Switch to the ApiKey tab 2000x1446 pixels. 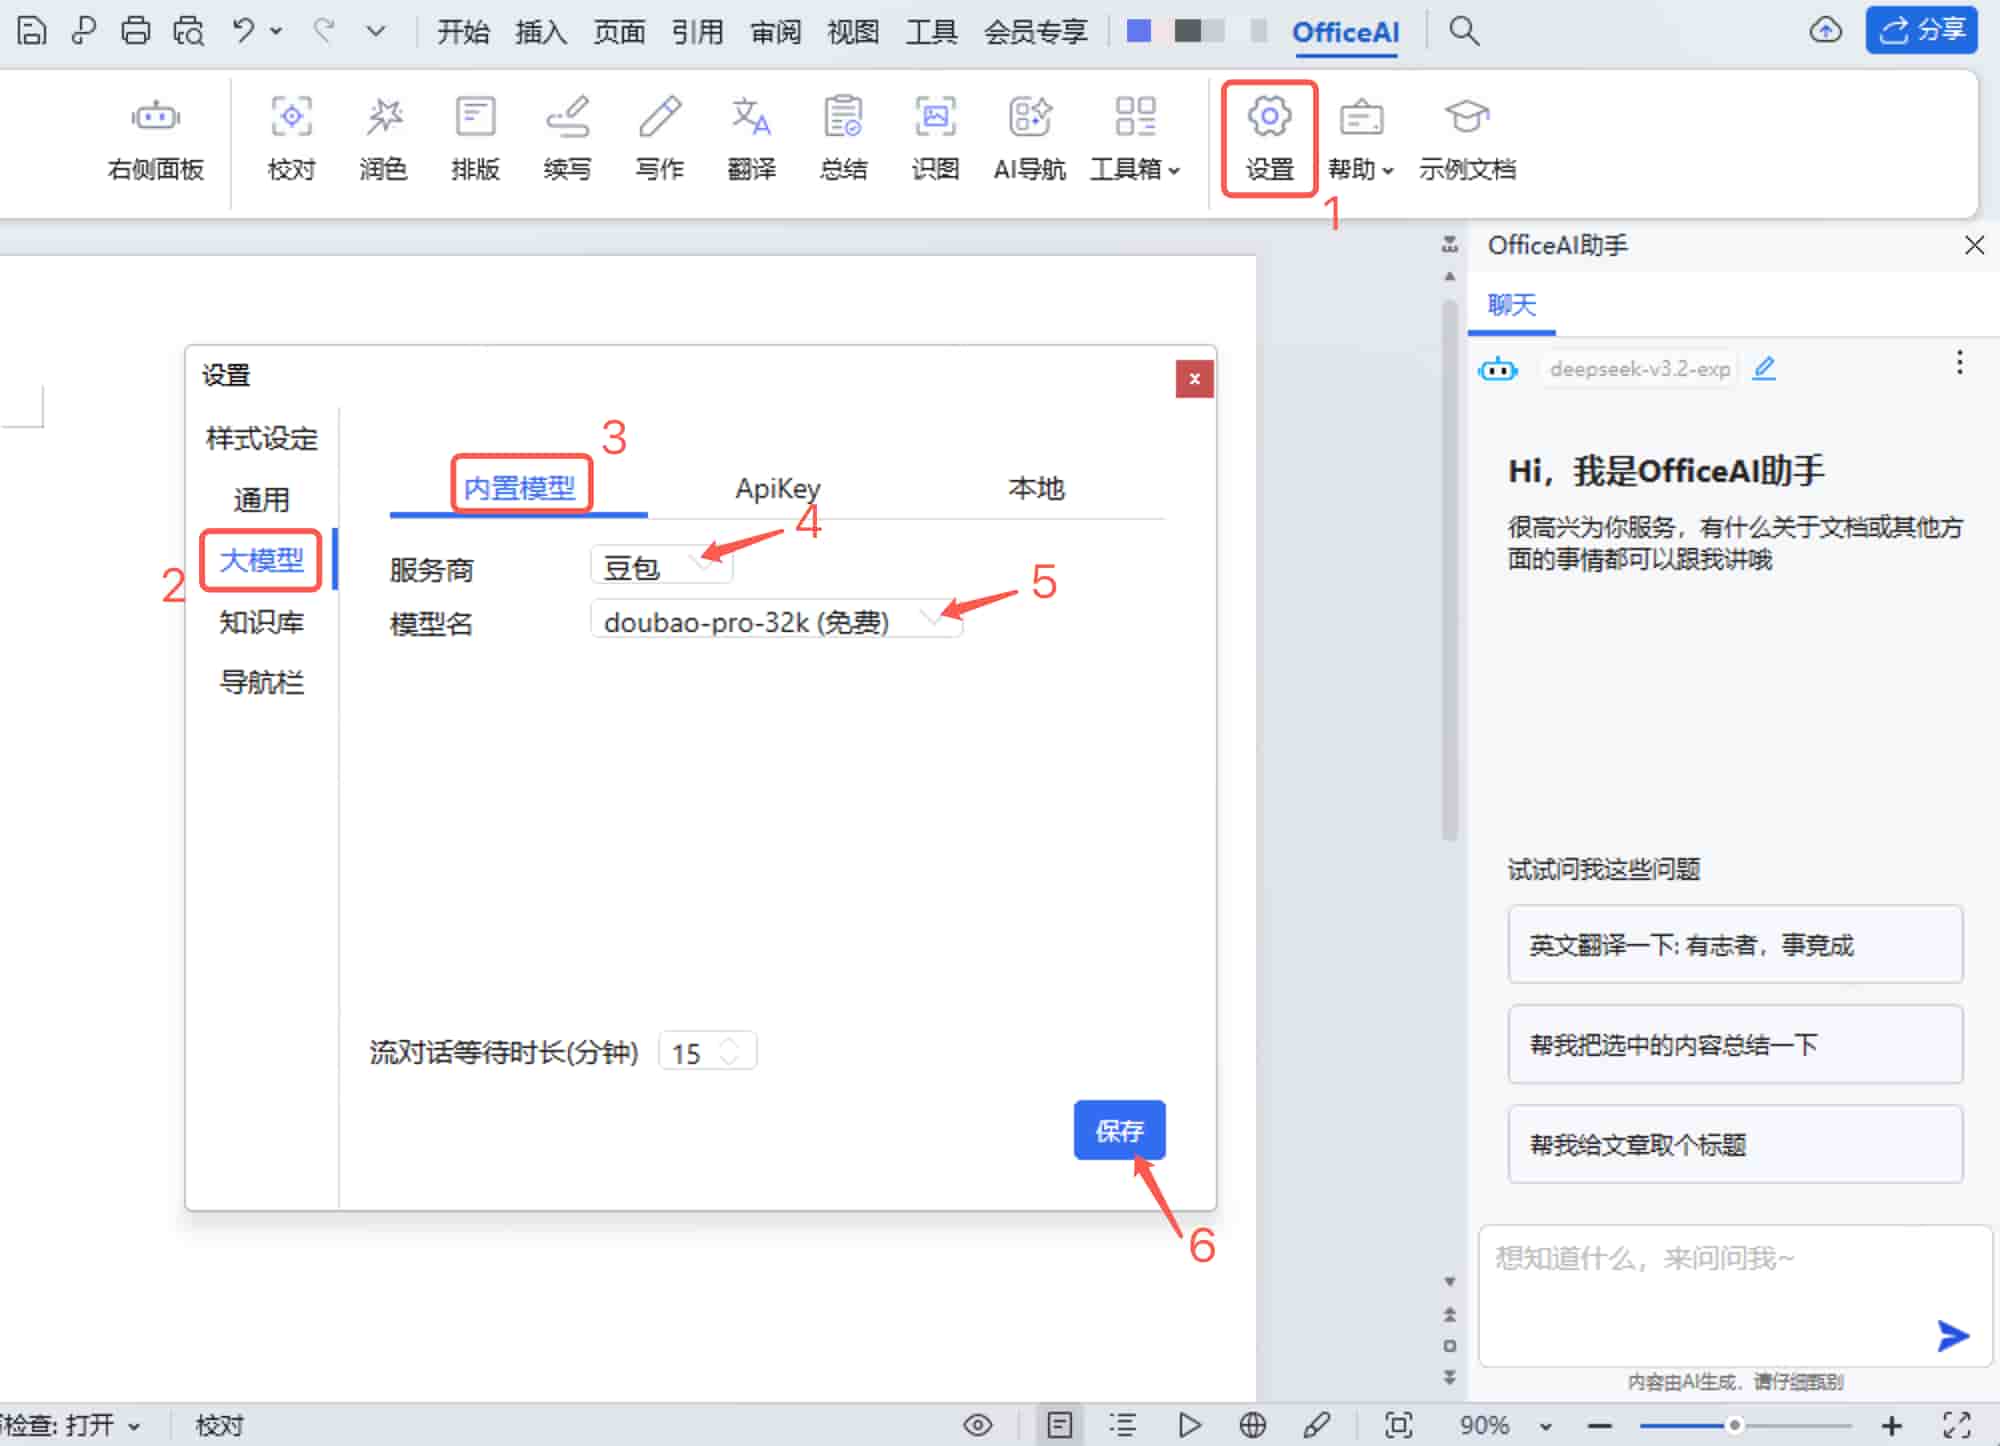pos(777,489)
